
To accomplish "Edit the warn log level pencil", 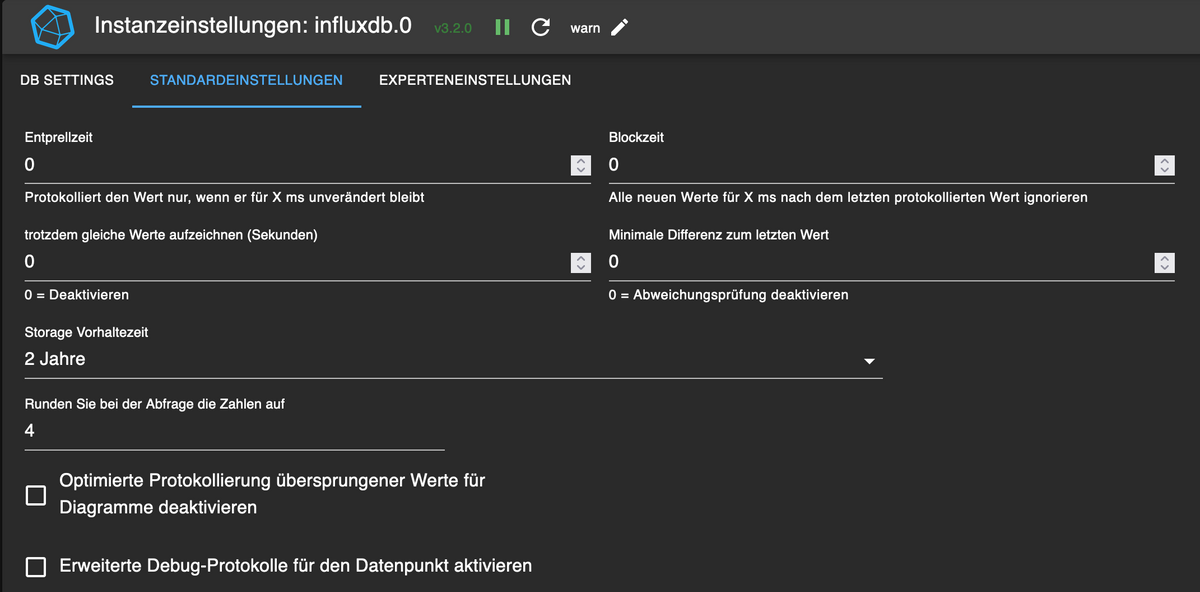I will coord(619,28).
